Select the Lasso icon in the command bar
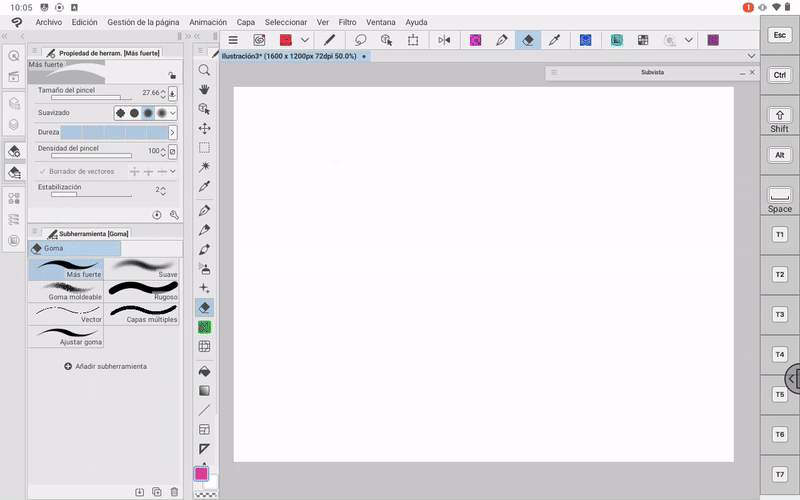Screen dimensions: 800x500 point(360,40)
